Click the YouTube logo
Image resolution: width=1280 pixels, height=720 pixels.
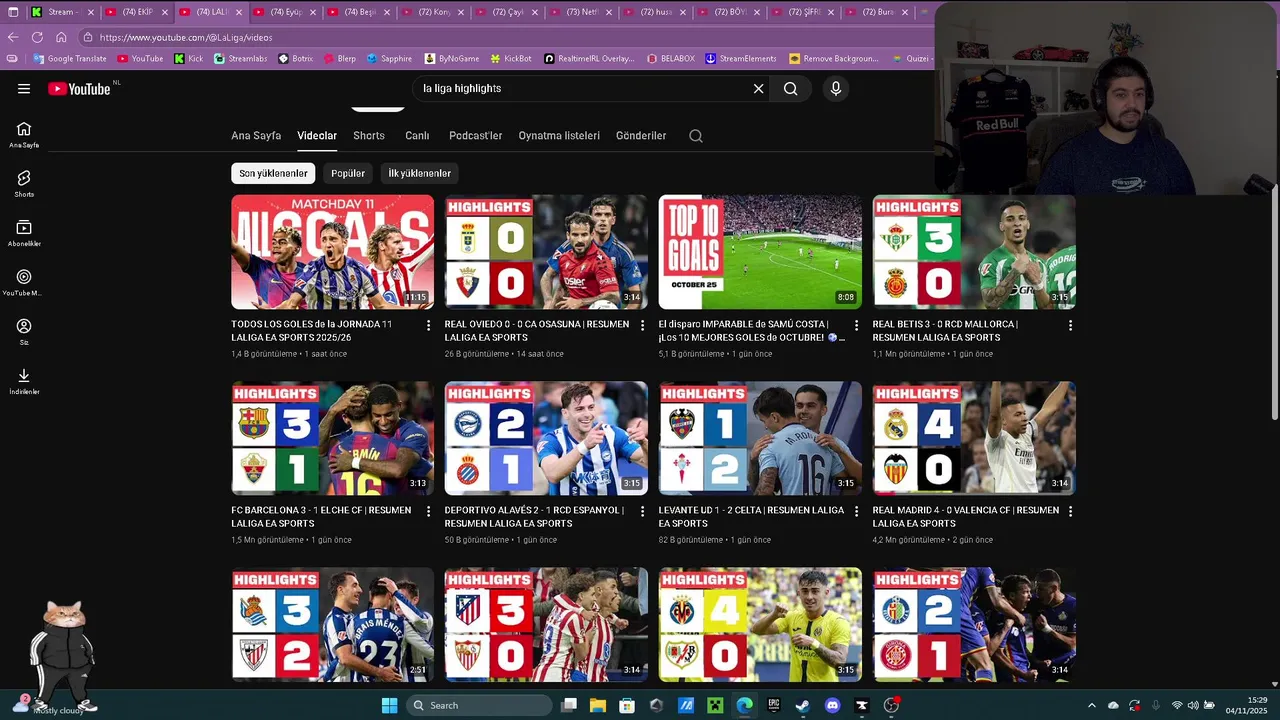pyautogui.click(x=80, y=89)
